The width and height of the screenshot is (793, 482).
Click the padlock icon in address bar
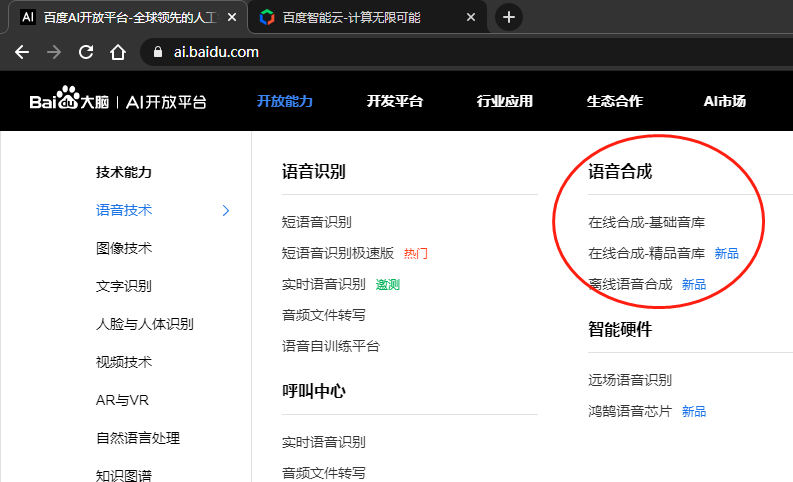(158, 52)
